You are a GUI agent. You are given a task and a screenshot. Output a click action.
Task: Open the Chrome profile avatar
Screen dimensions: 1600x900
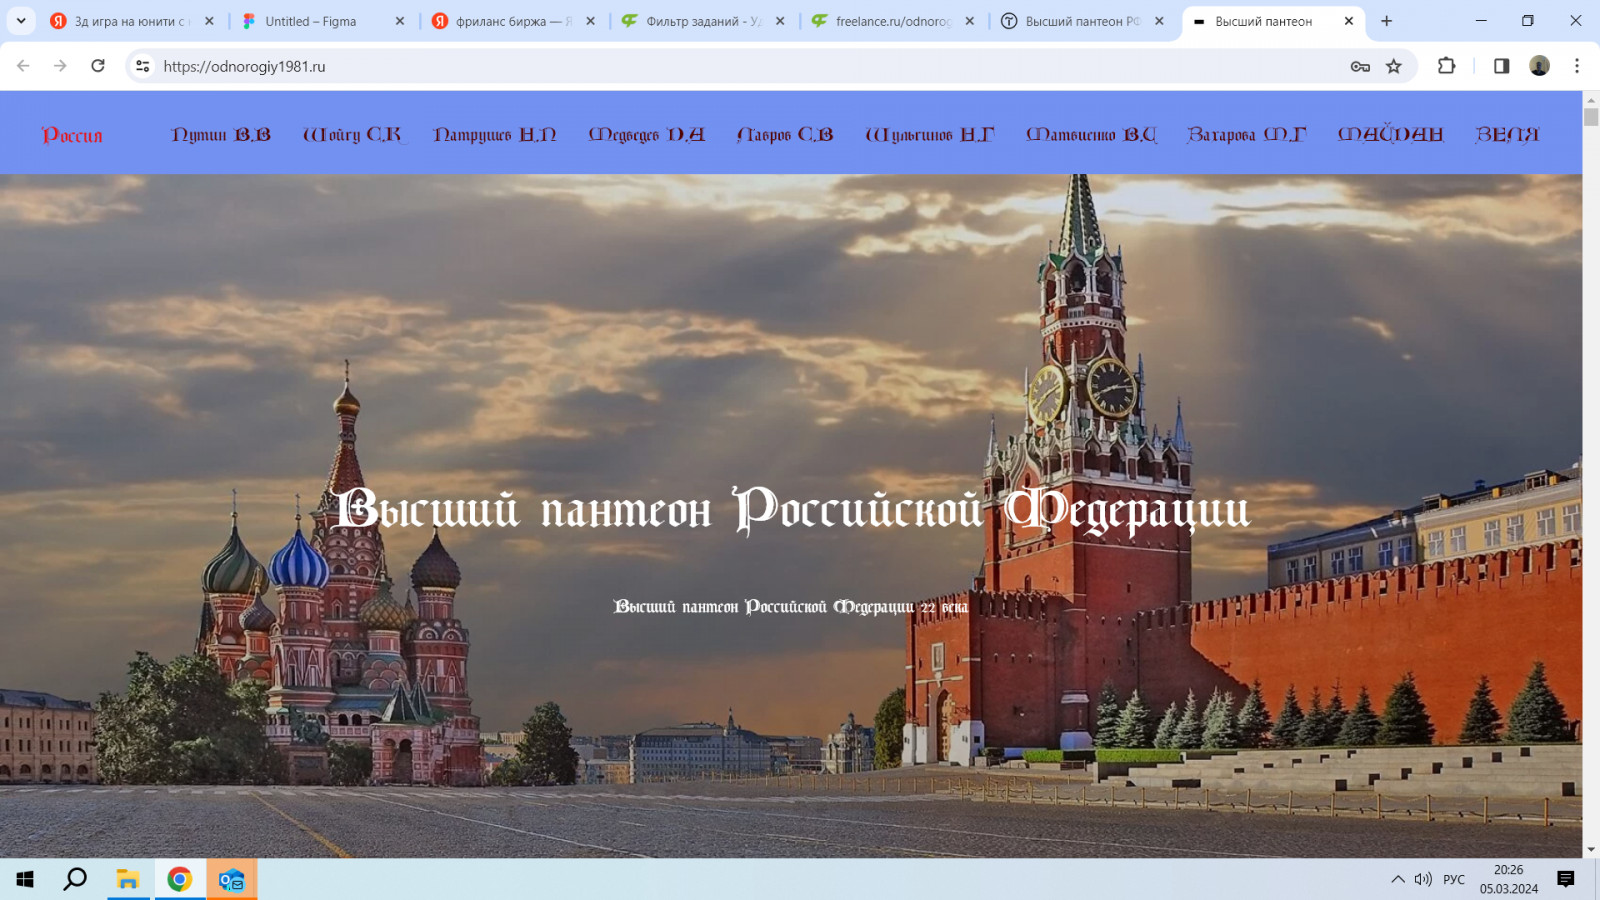coord(1540,66)
